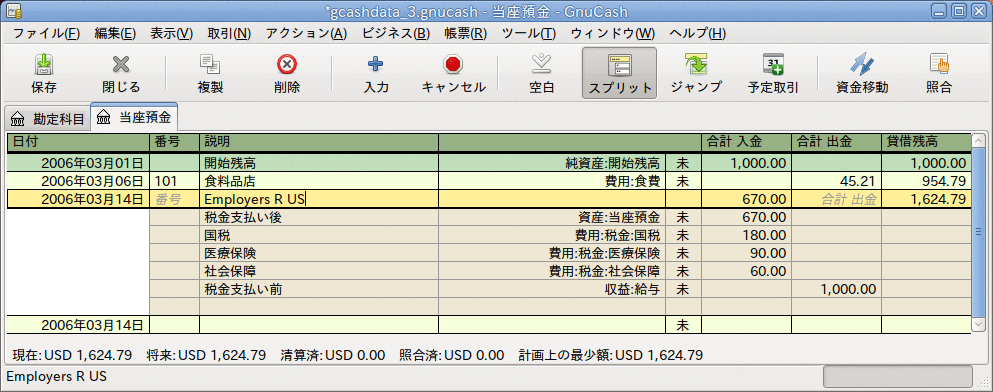Click the bank icon on 勘定科目 tab
This screenshot has width=993, height=392.
pos(18,118)
